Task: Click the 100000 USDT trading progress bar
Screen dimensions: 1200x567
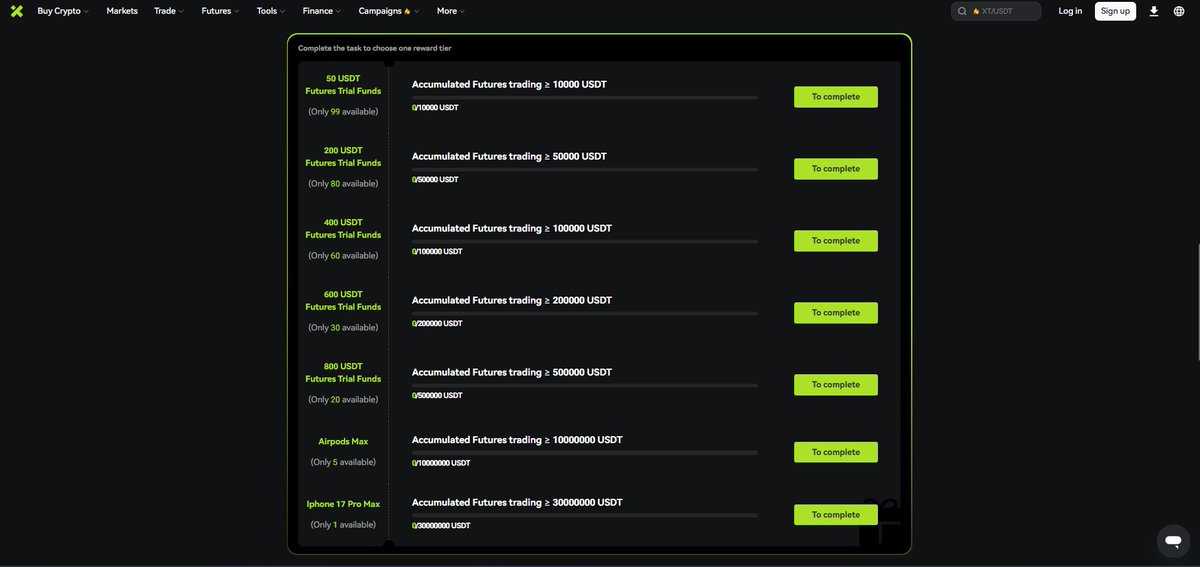Action: tap(585, 241)
